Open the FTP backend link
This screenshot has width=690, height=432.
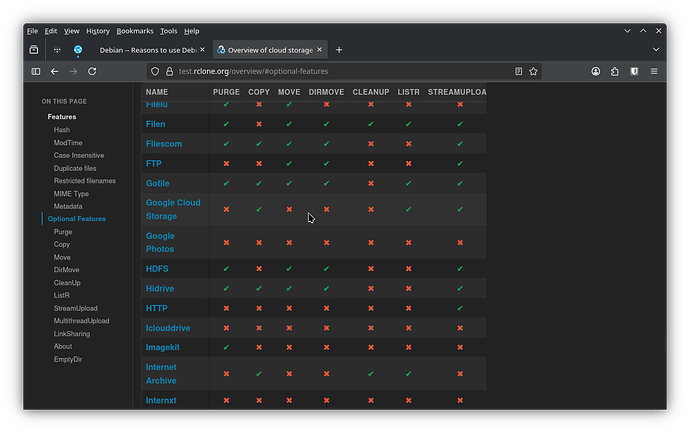click(x=154, y=164)
